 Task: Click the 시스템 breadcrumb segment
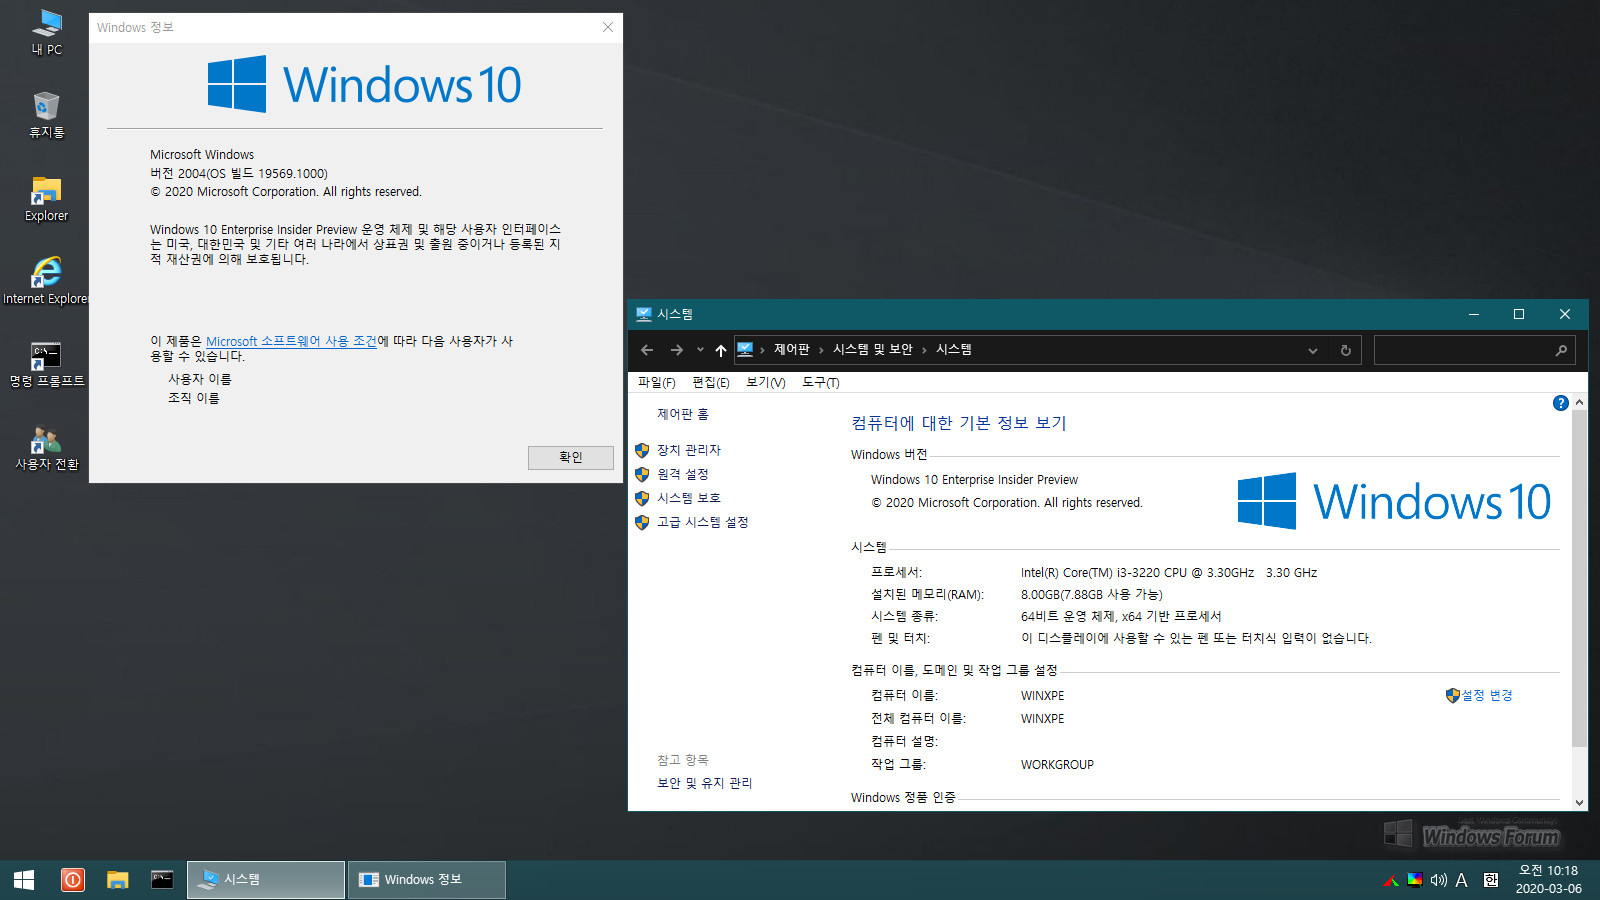[954, 349]
